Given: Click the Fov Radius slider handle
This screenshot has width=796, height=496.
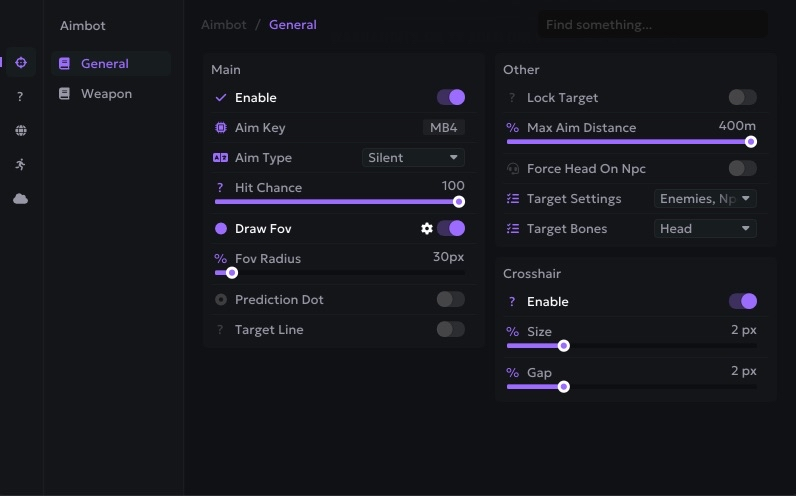Looking at the screenshot, I should click(232, 272).
